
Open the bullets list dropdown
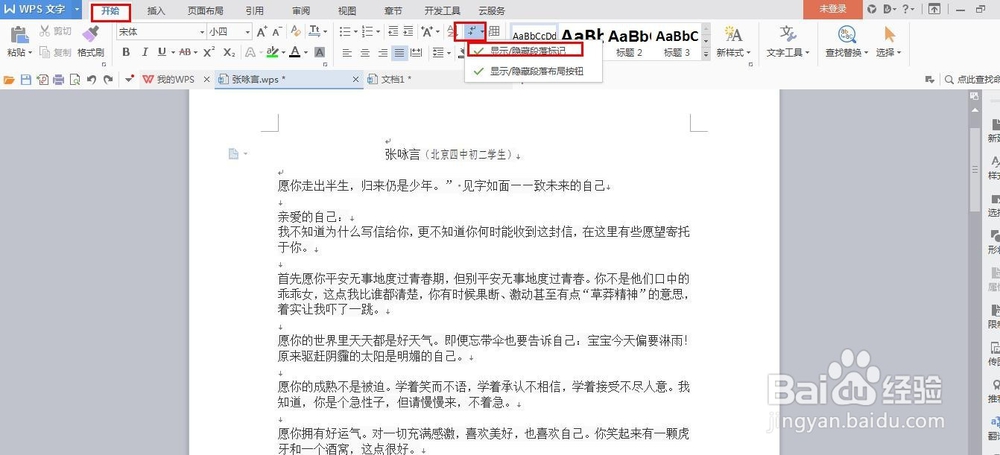tap(354, 31)
